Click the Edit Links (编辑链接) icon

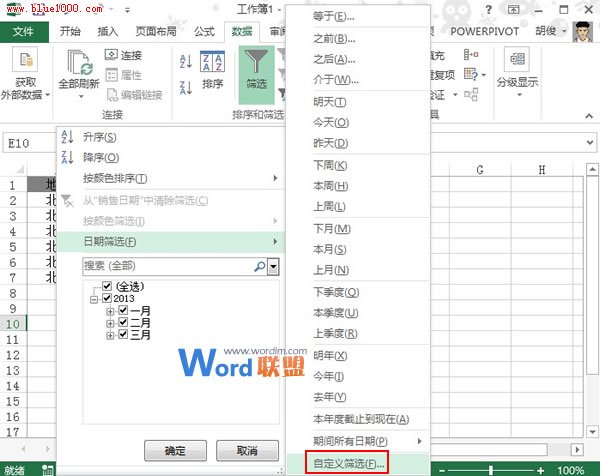click(x=112, y=95)
